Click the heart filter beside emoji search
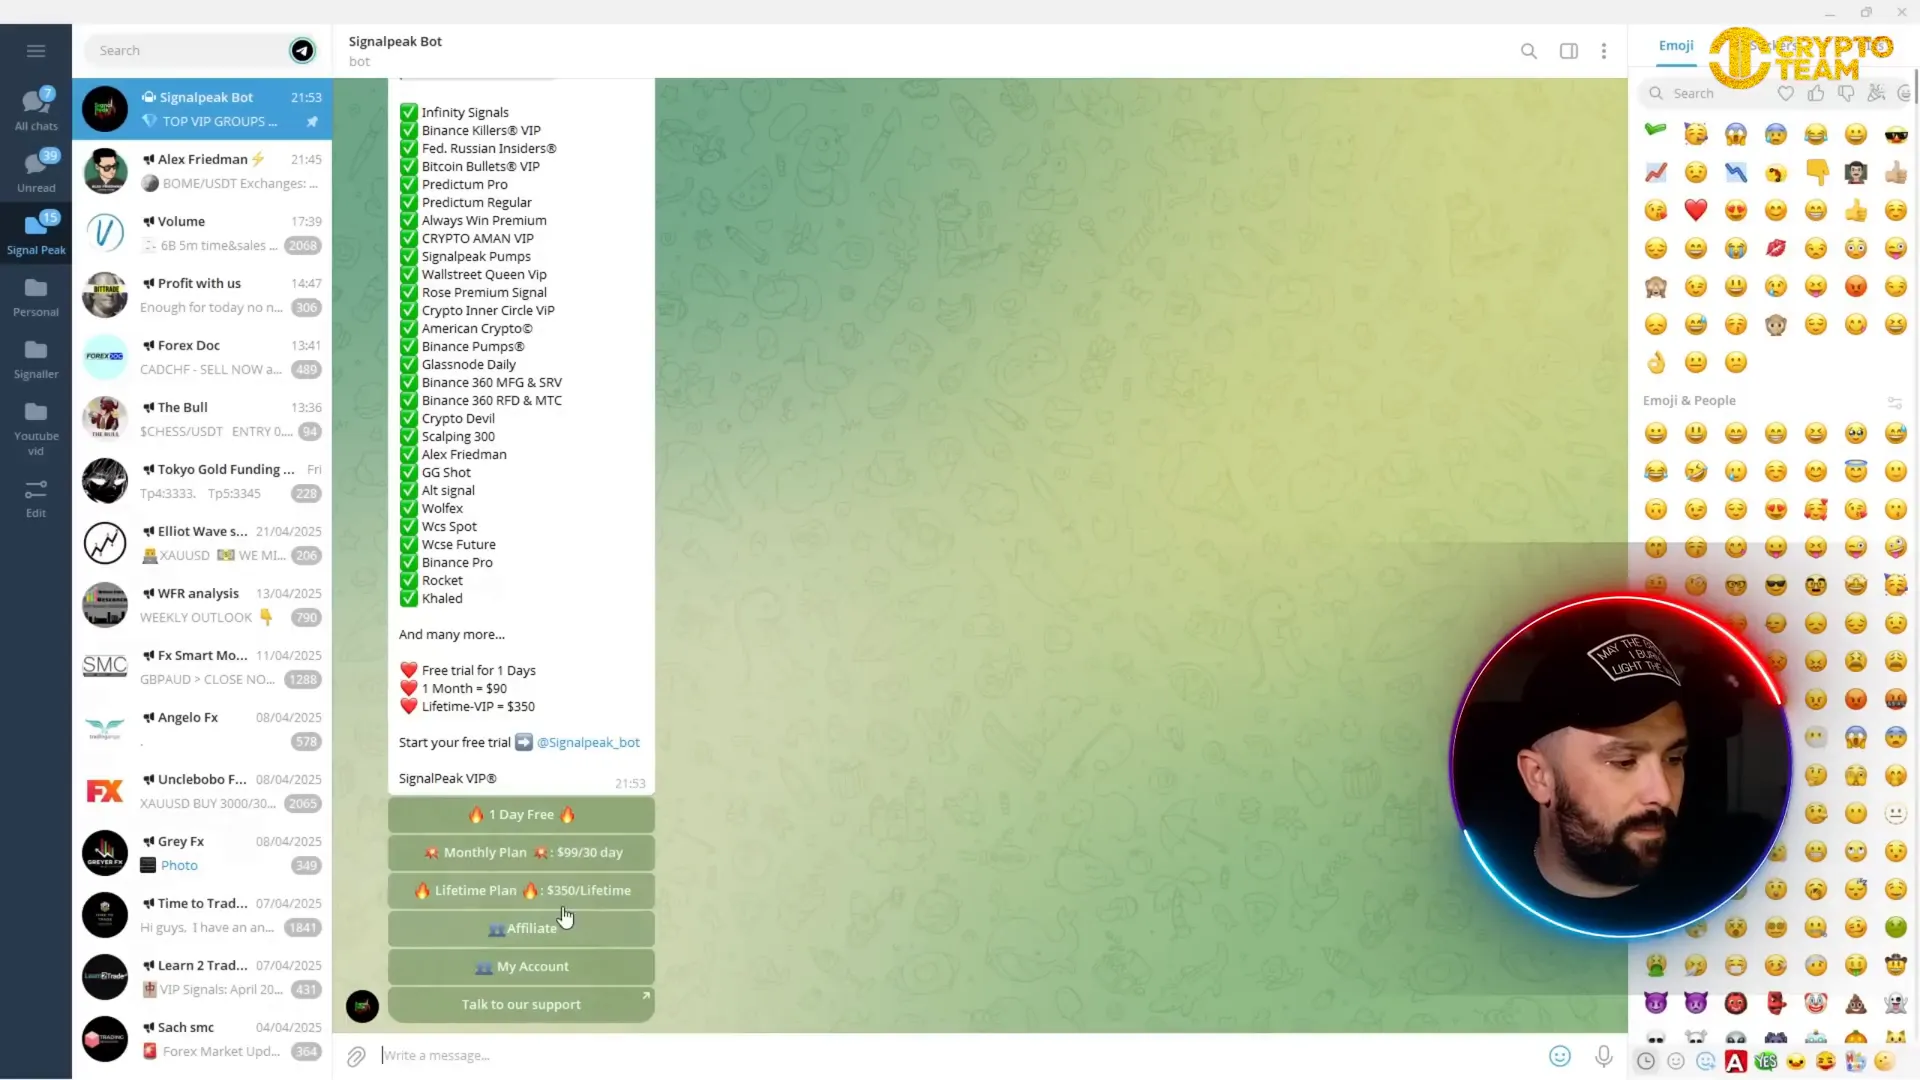The width and height of the screenshot is (1920, 1080). [x=1786, y=93]
